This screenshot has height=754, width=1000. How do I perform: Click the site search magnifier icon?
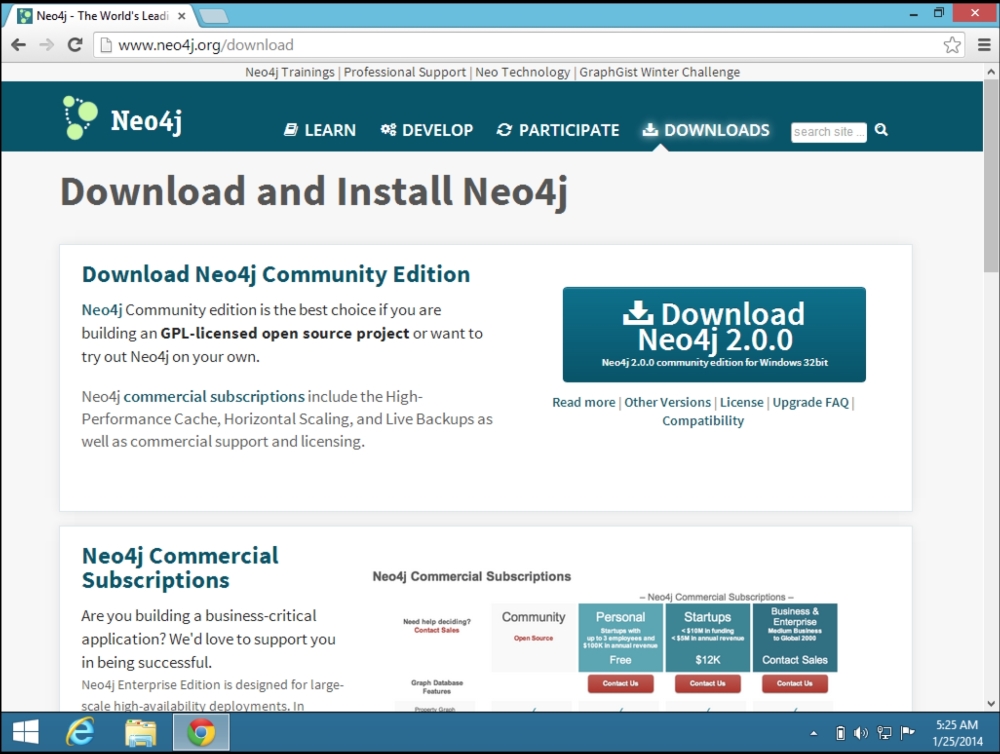[x=881, y=130]
